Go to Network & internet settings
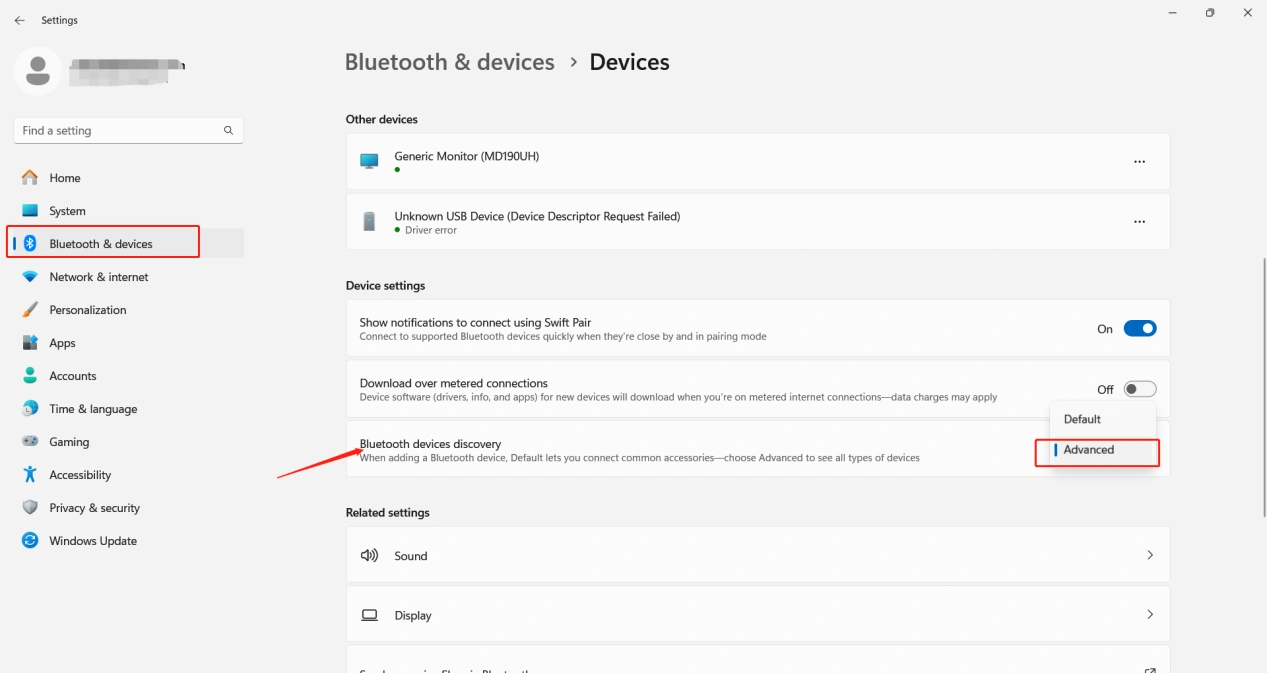Viewport: 1267px width, 673px height. coord(98,277)
